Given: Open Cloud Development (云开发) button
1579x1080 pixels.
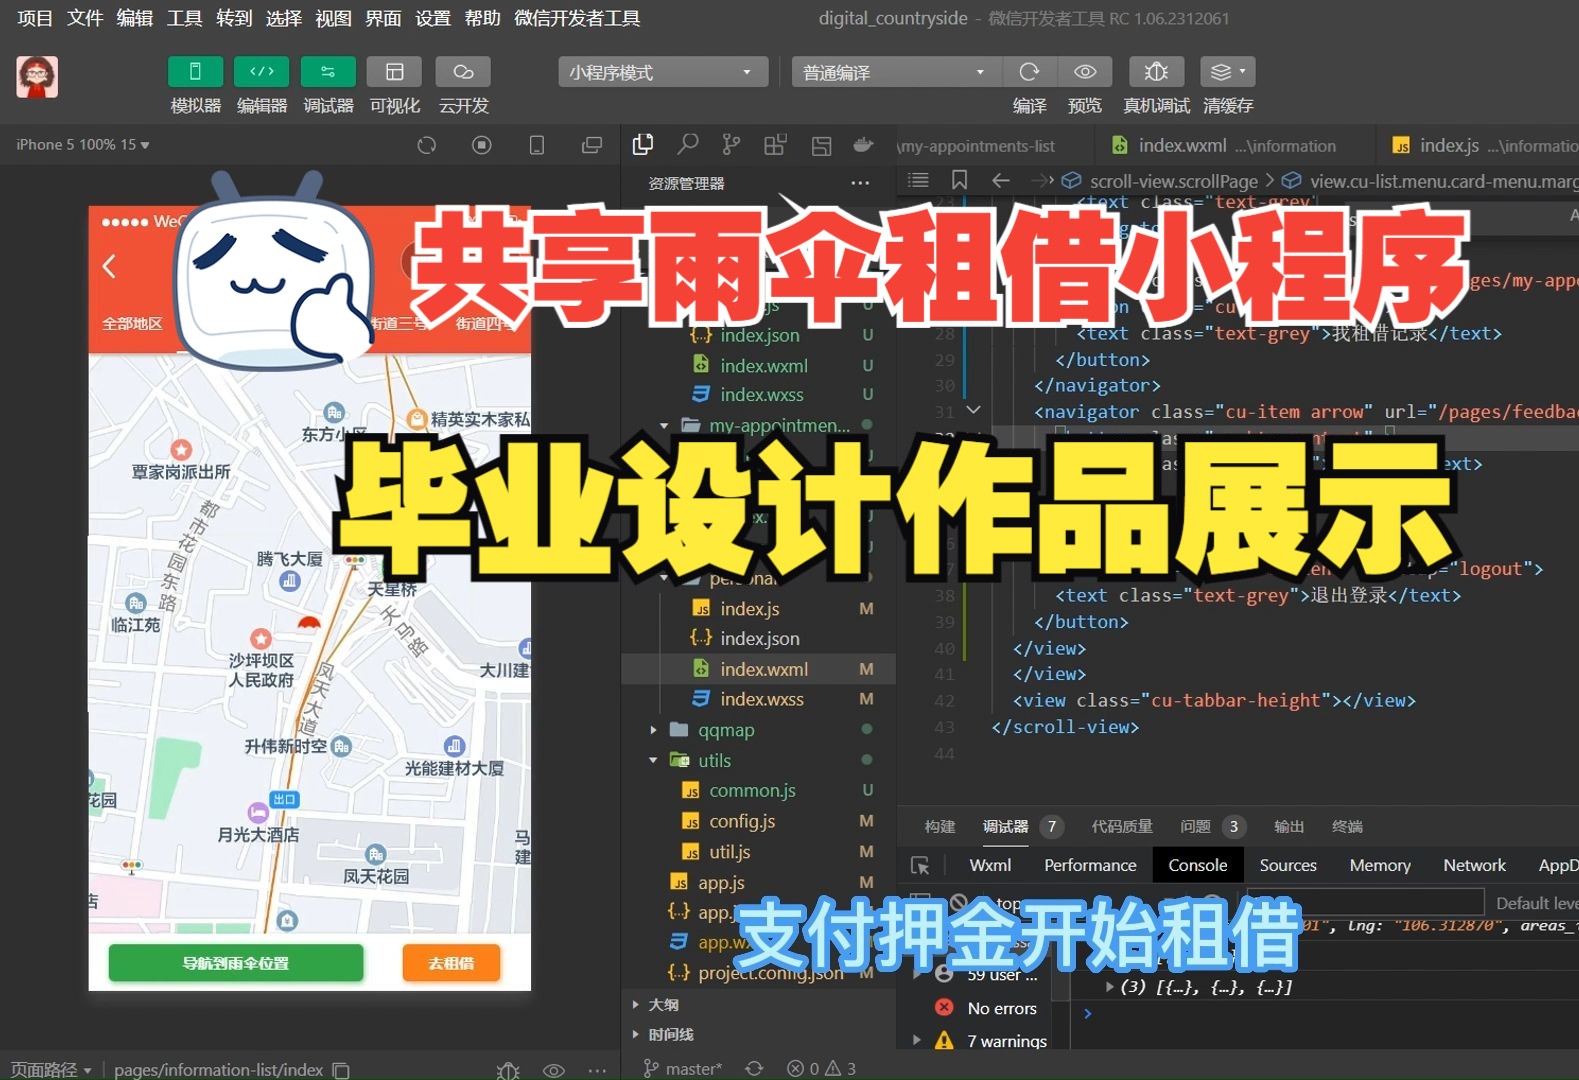Looking at the screenshot, I should [x=463, y=72].
